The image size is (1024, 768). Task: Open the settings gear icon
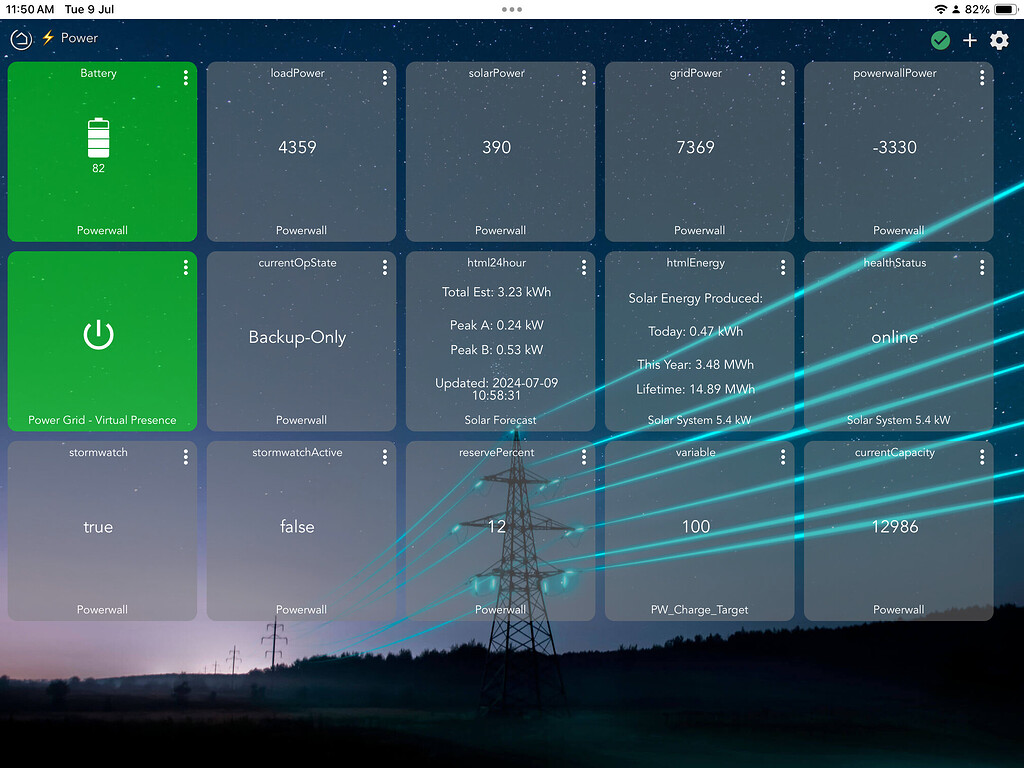coord(999,41)
